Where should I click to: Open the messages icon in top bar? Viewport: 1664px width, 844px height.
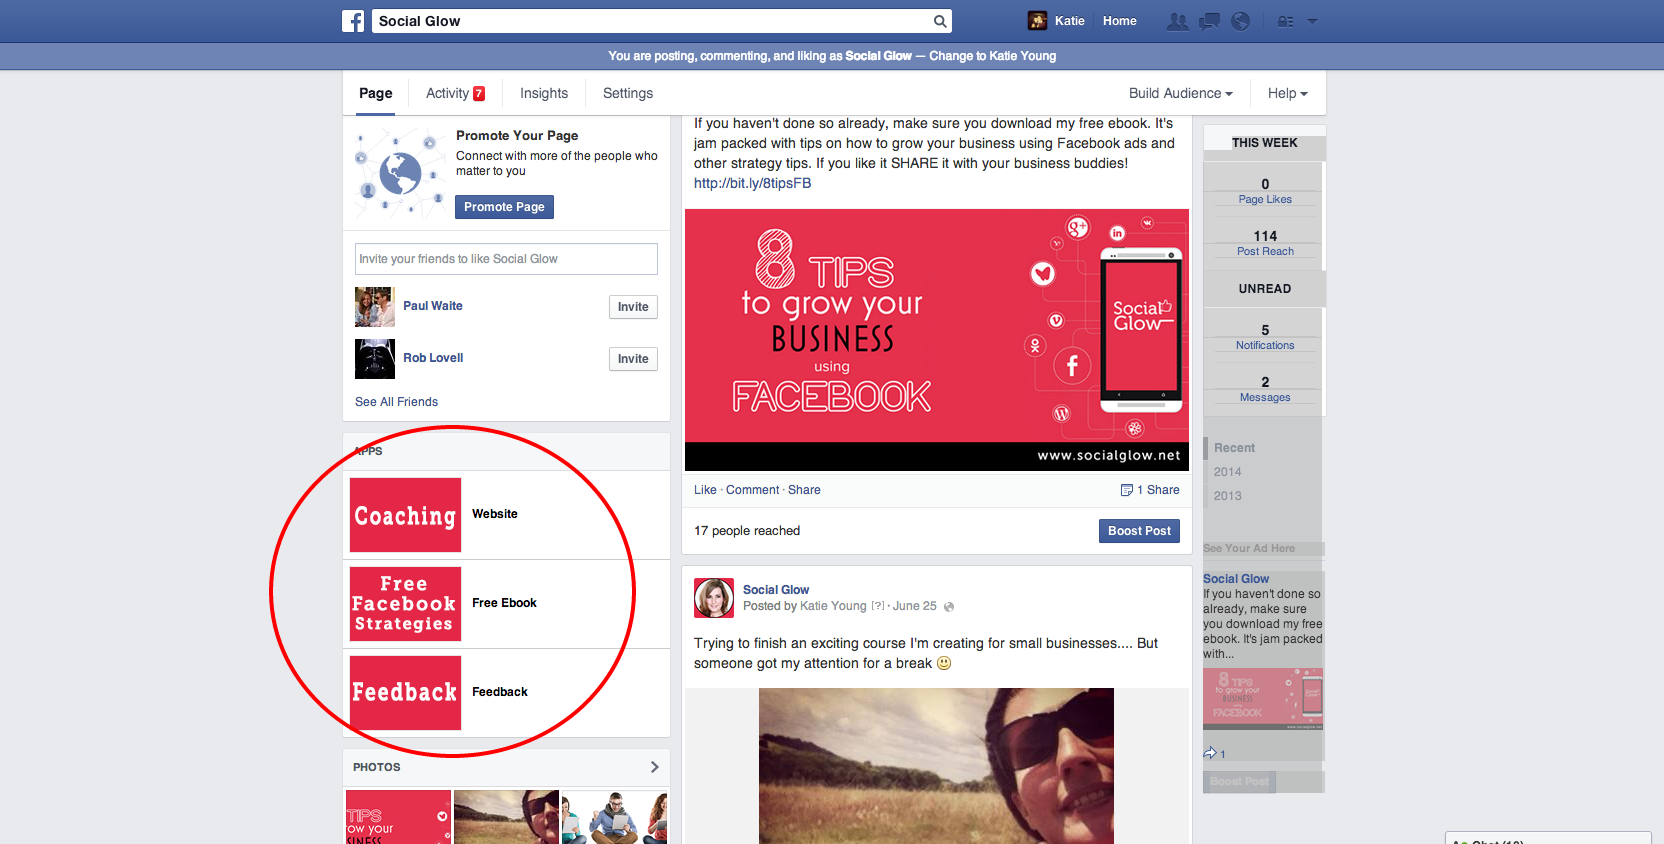(1210, 21)
